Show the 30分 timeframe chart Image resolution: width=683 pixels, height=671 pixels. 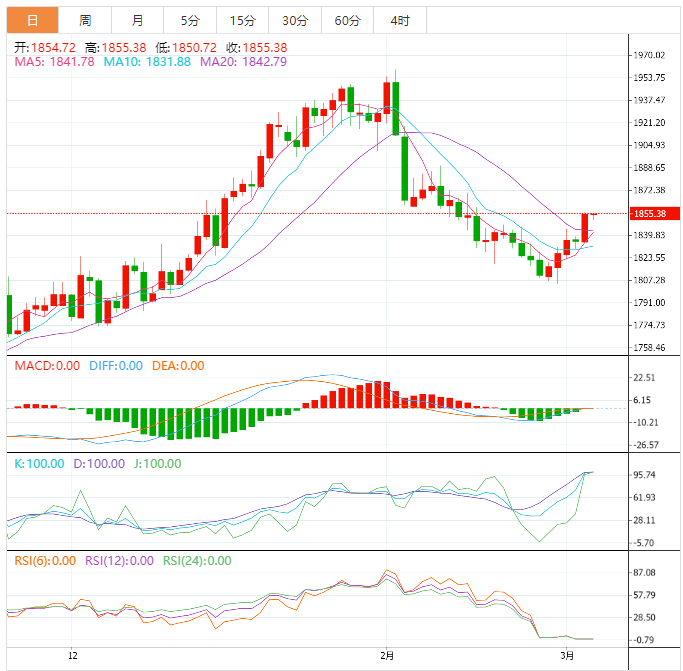tap(295, 20)
